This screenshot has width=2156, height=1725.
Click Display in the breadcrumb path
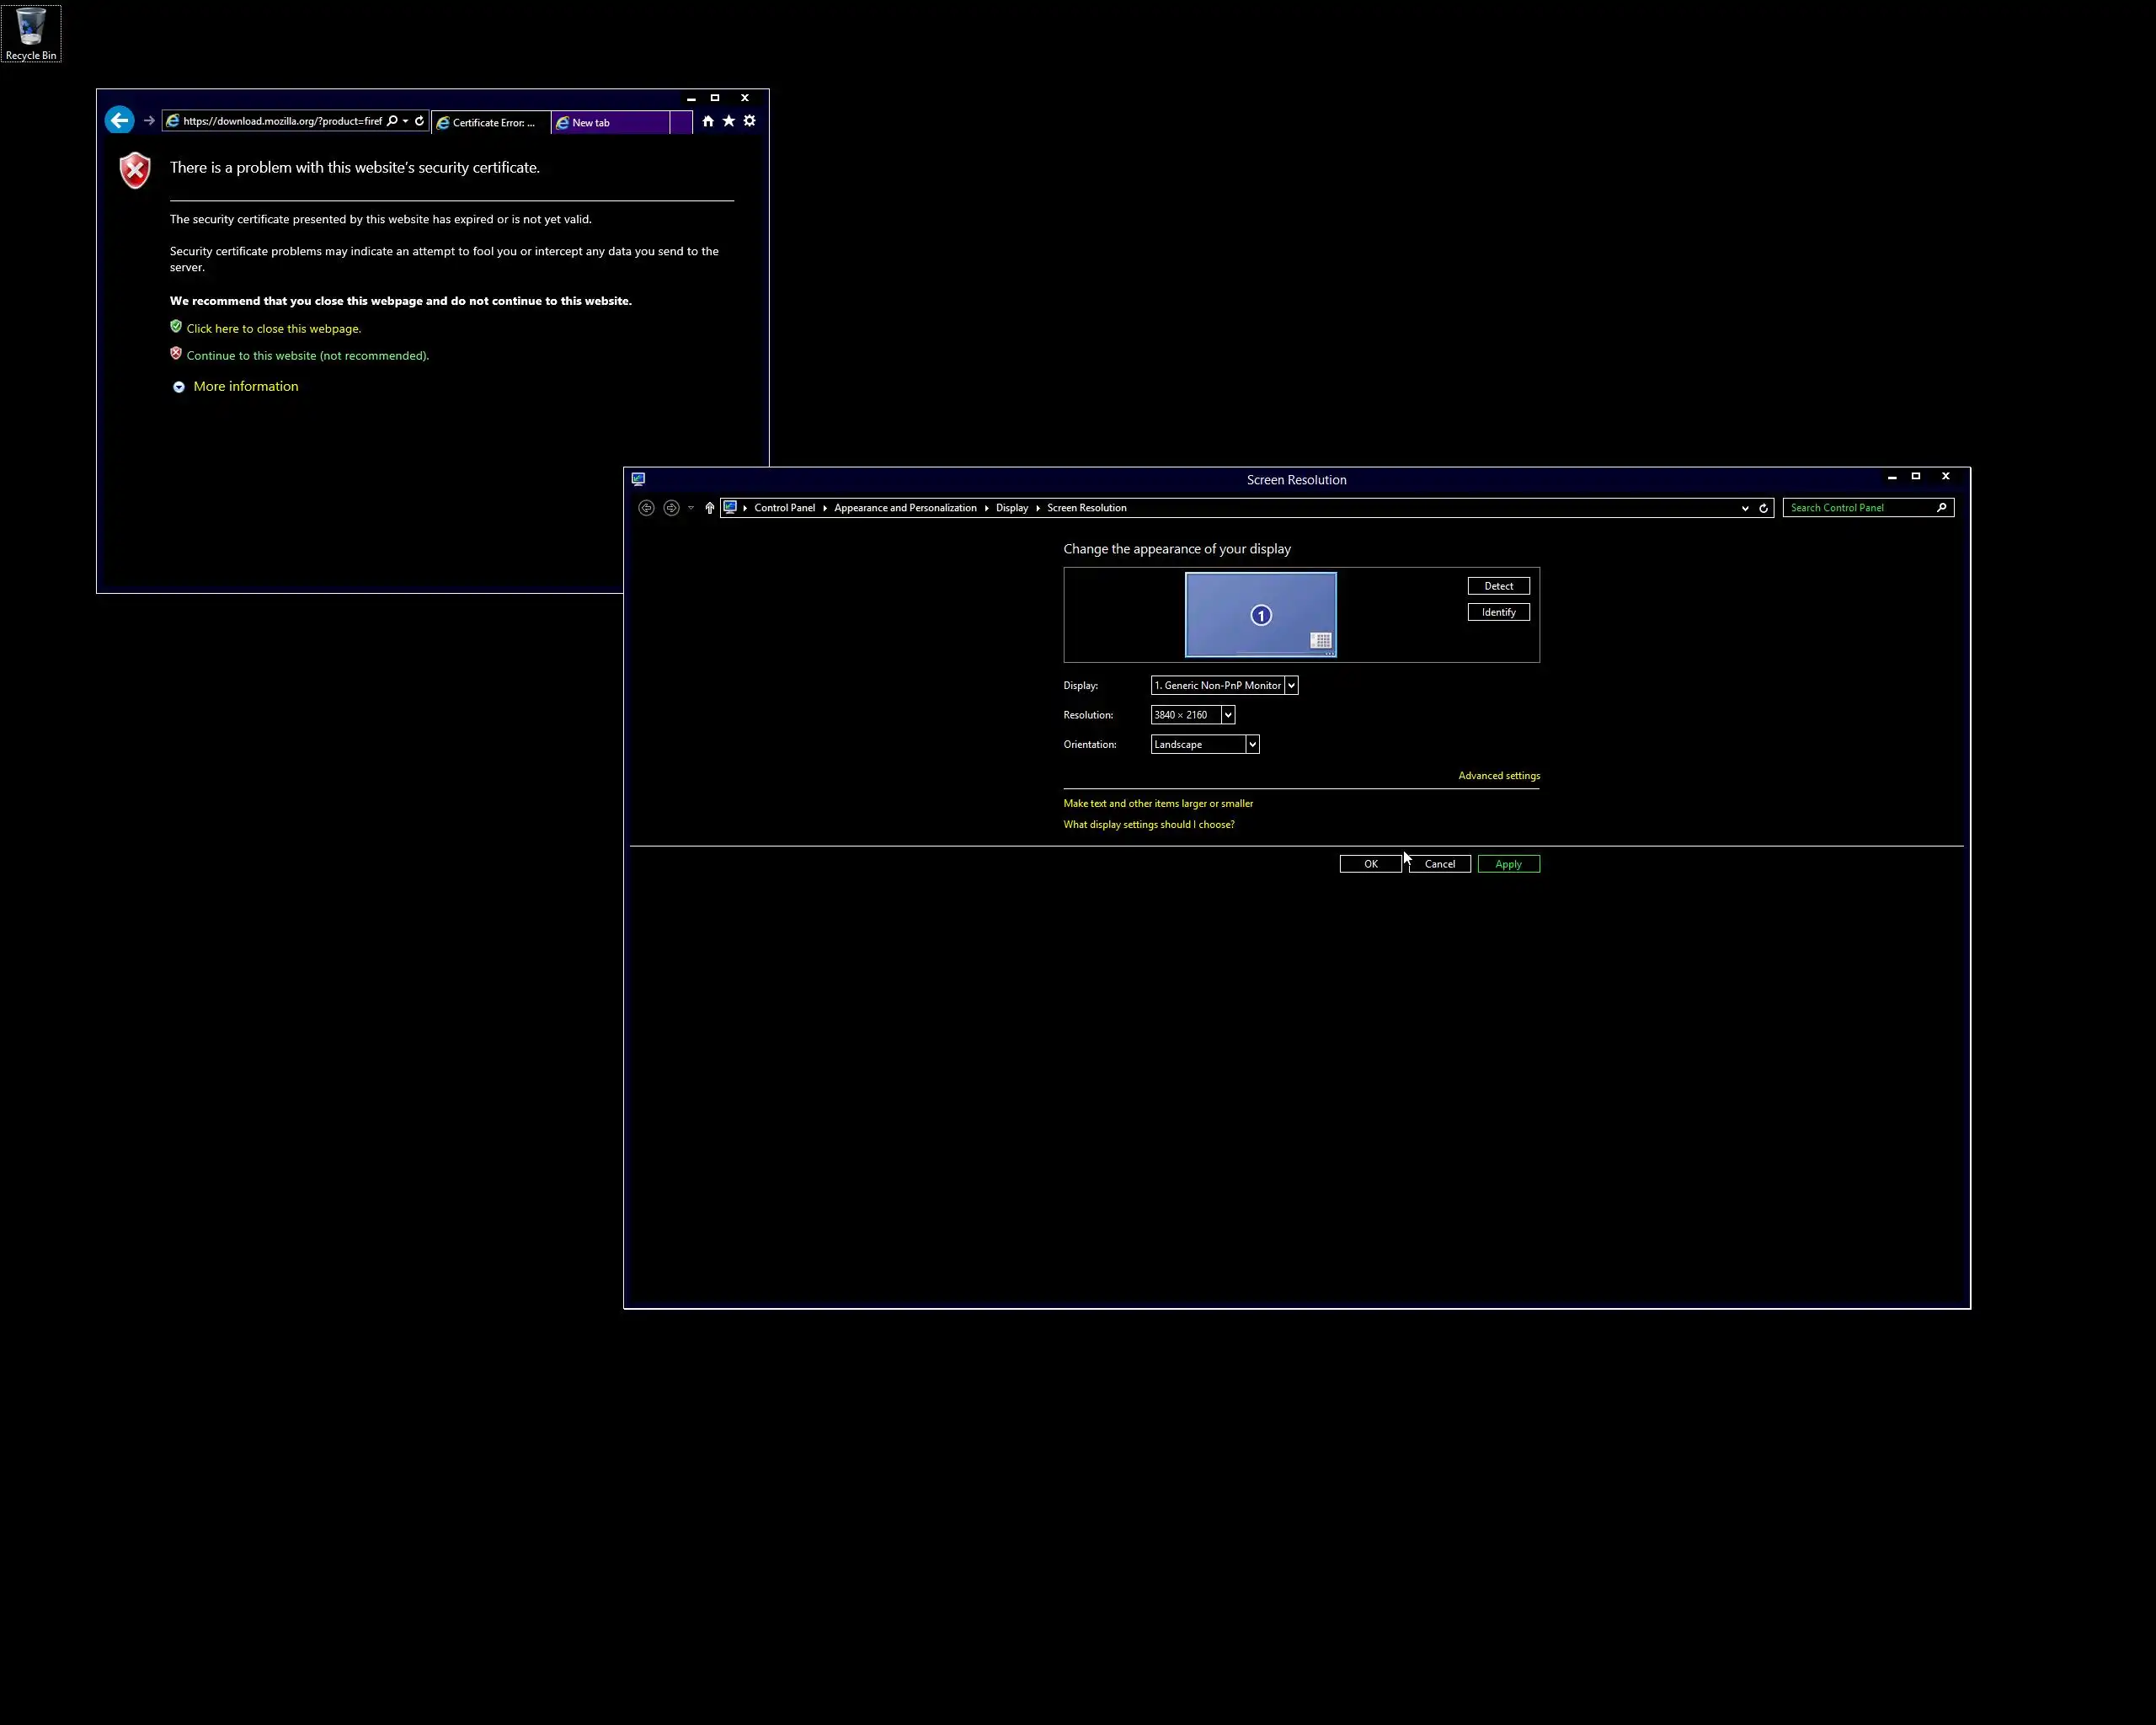1011,508
